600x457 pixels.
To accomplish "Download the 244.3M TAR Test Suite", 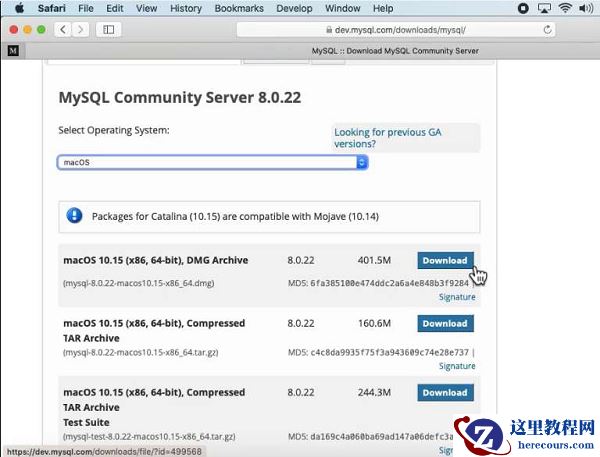I will (445, 393).
